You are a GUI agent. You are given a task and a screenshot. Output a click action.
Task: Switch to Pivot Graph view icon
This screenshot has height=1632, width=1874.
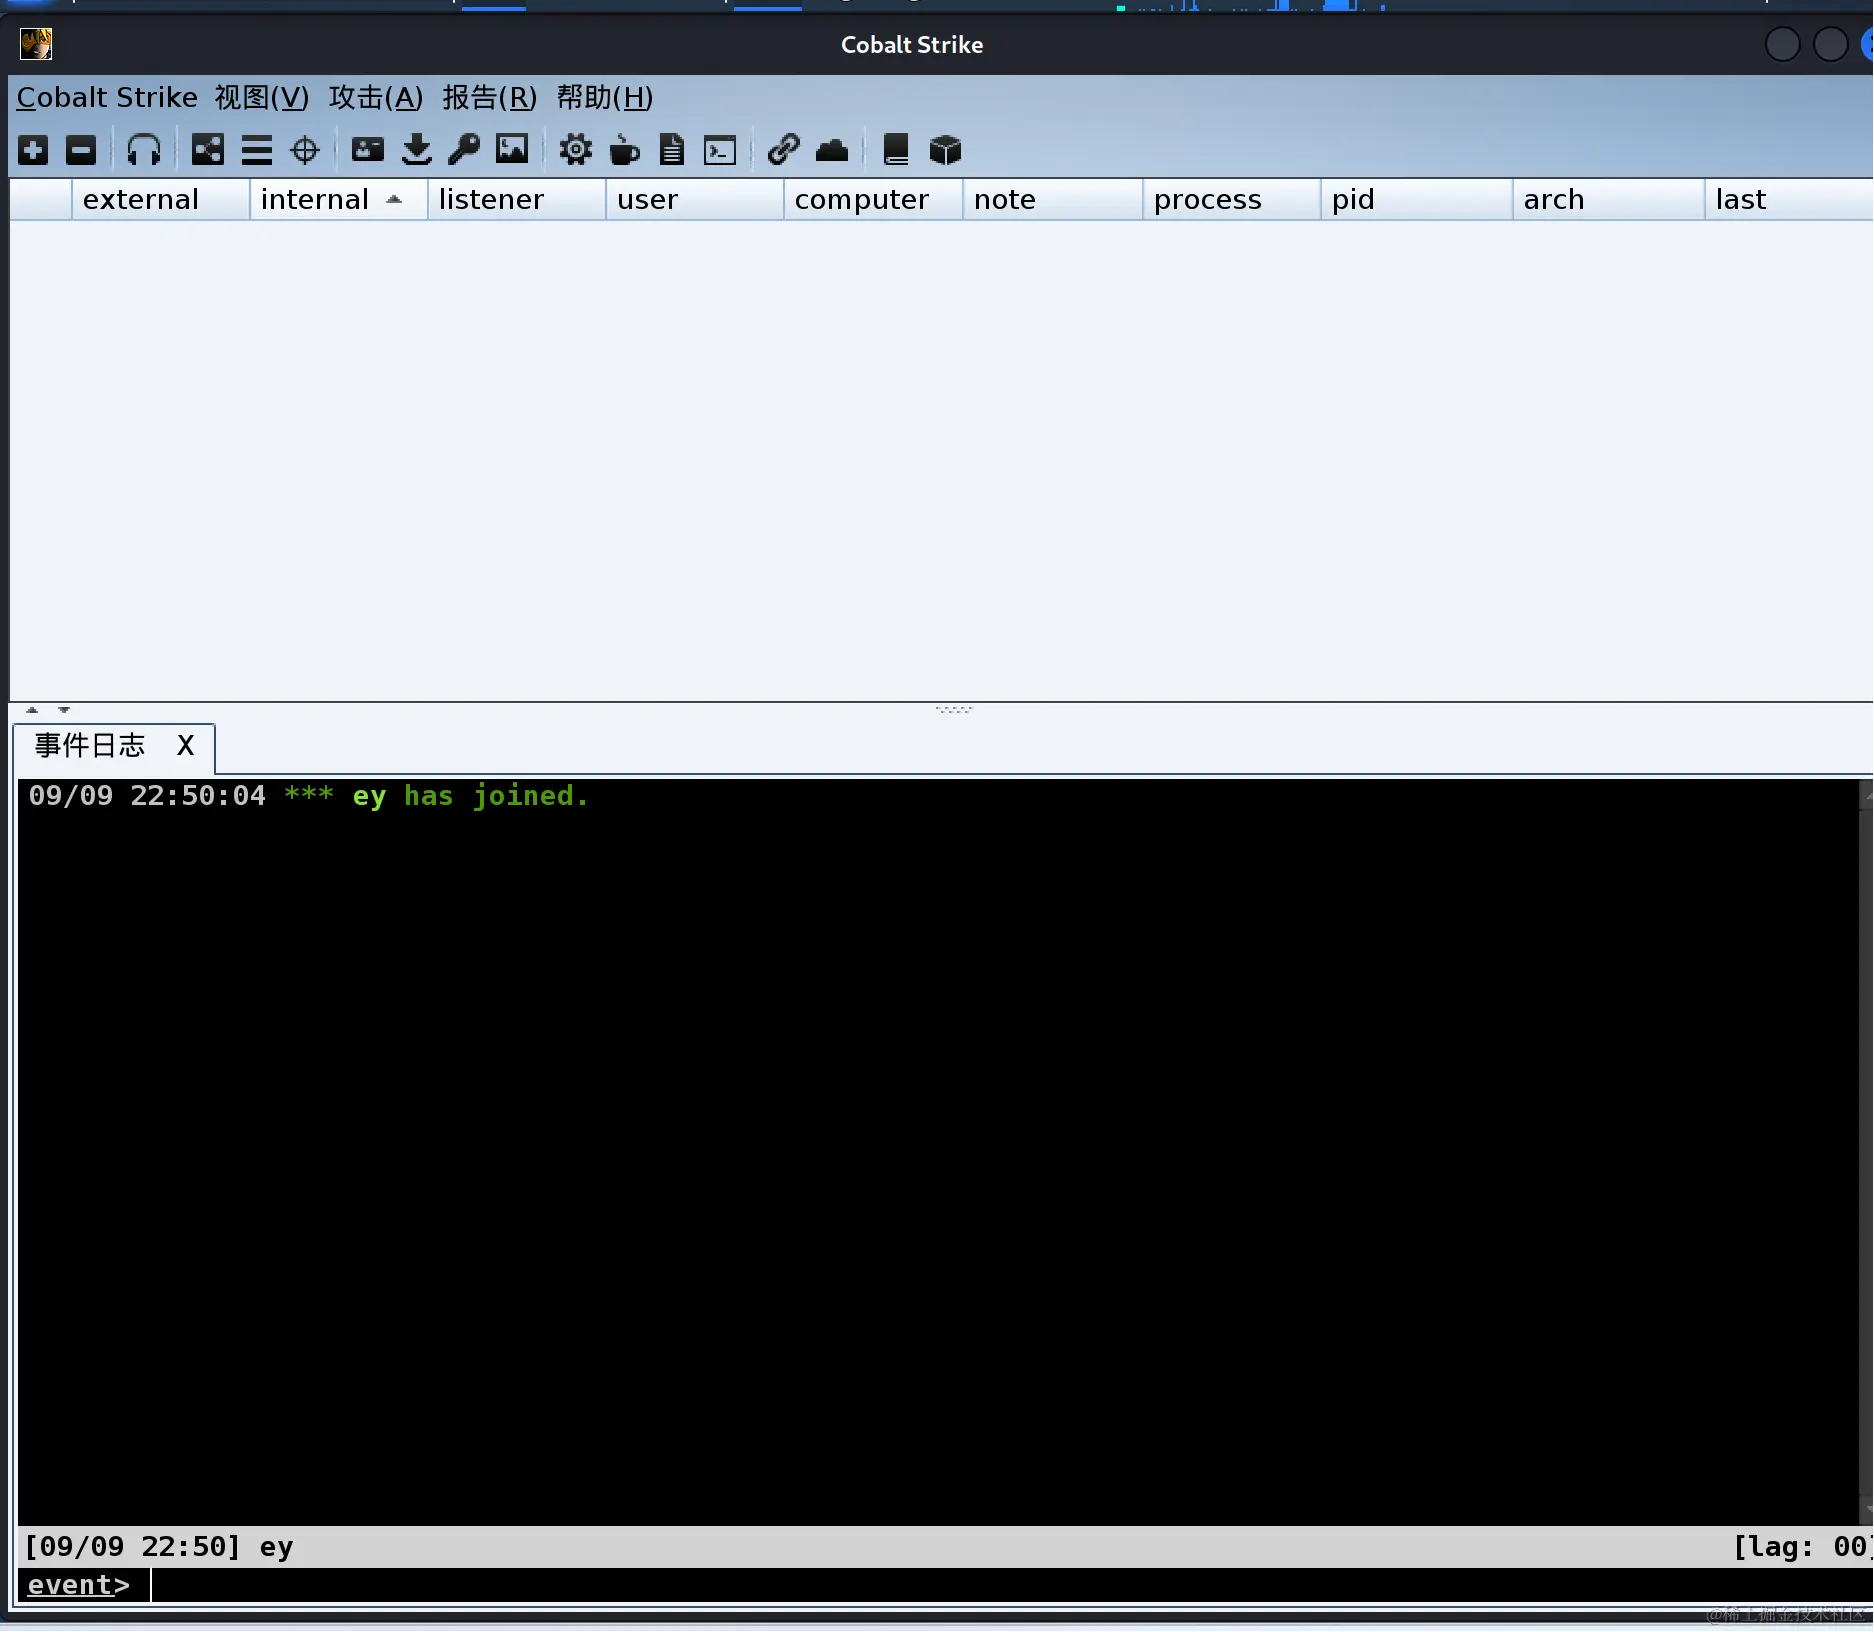208,150
